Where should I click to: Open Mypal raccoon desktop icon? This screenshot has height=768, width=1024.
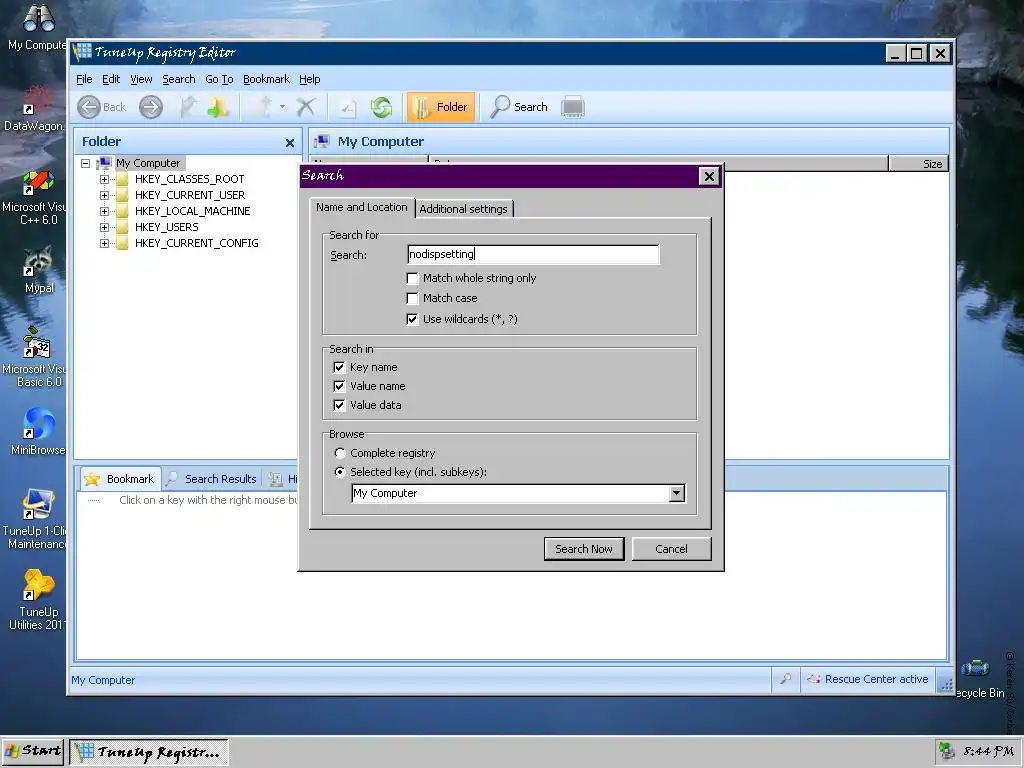coord(39,269)
